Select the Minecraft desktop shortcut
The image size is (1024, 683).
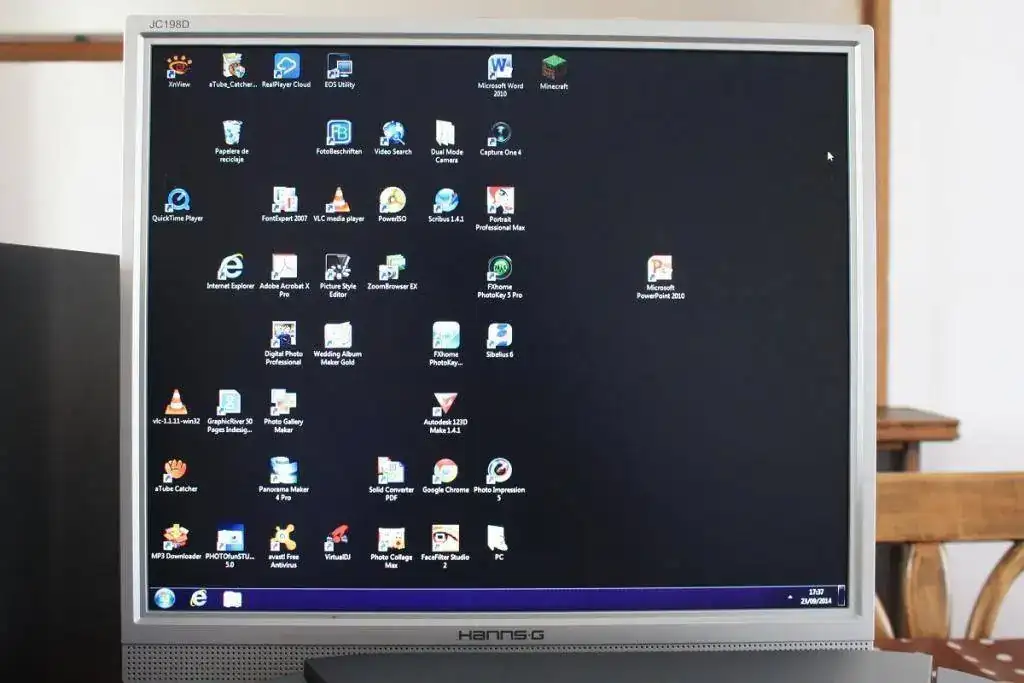click(x=554, y=69)
